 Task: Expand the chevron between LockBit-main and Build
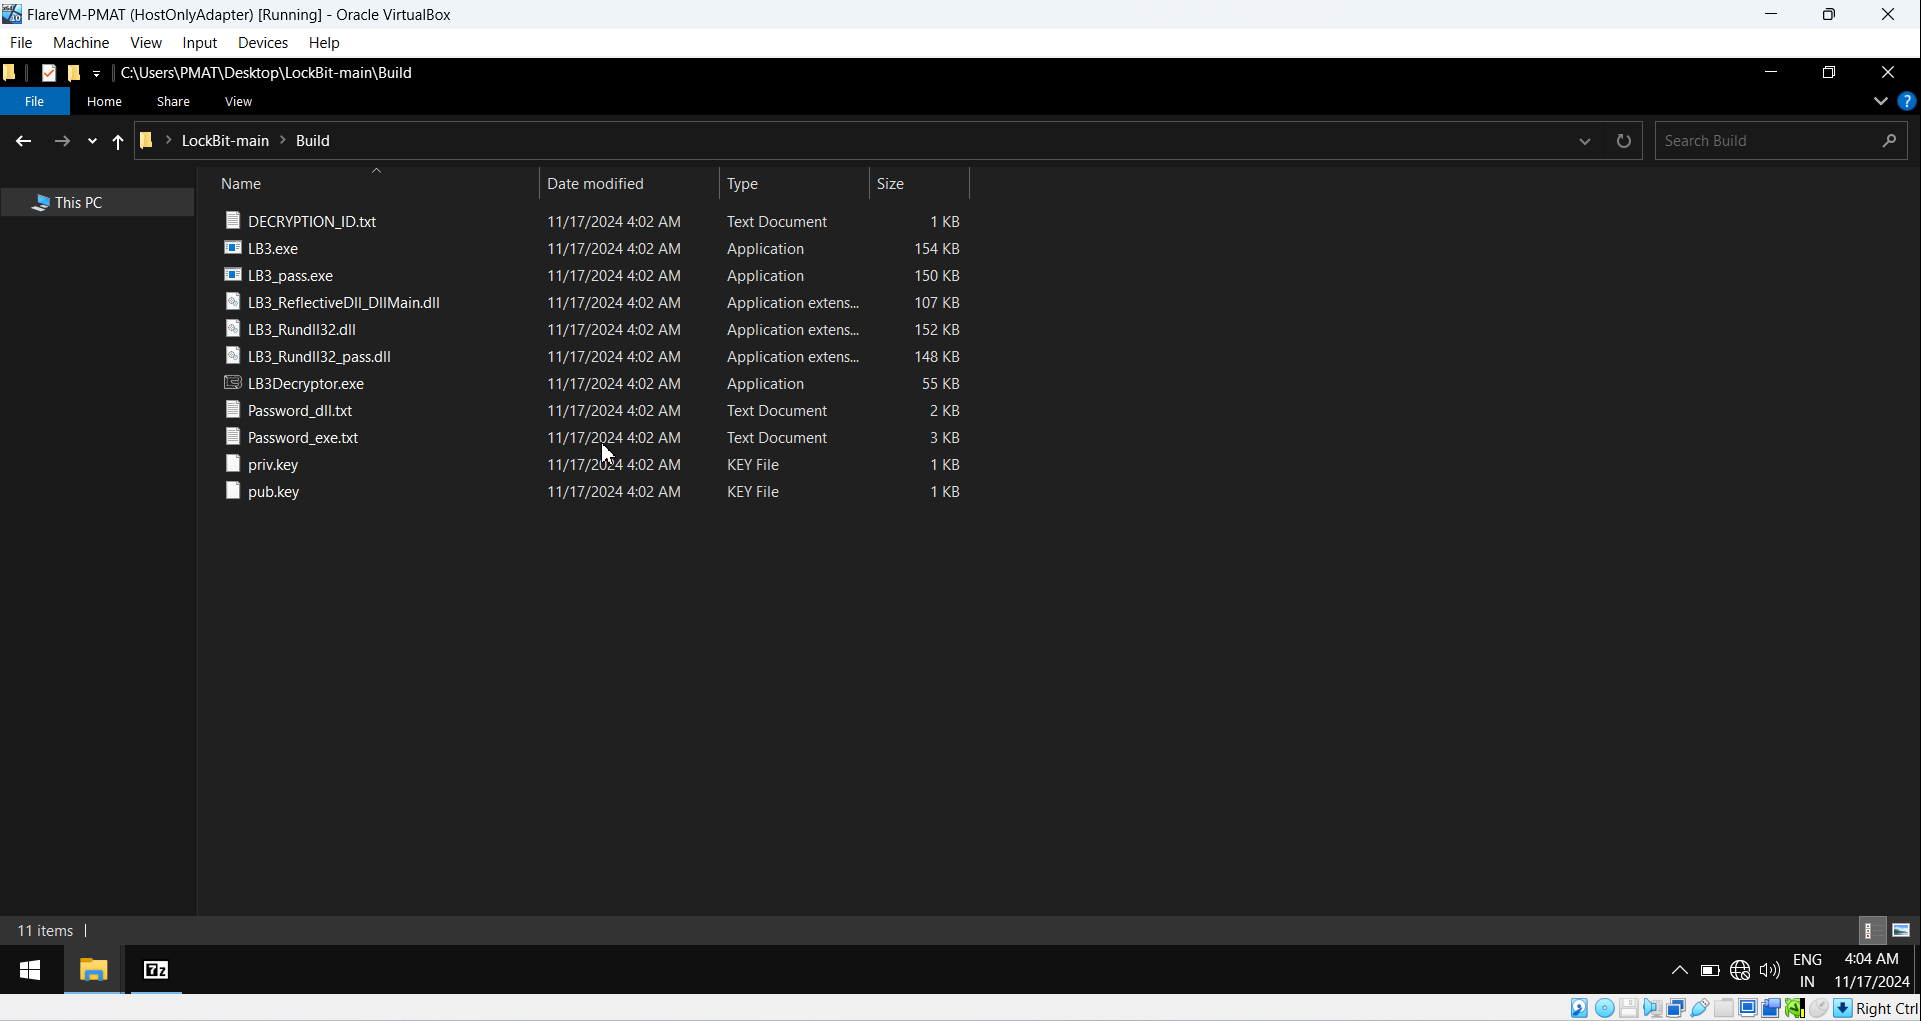click(x=282, y=140)
